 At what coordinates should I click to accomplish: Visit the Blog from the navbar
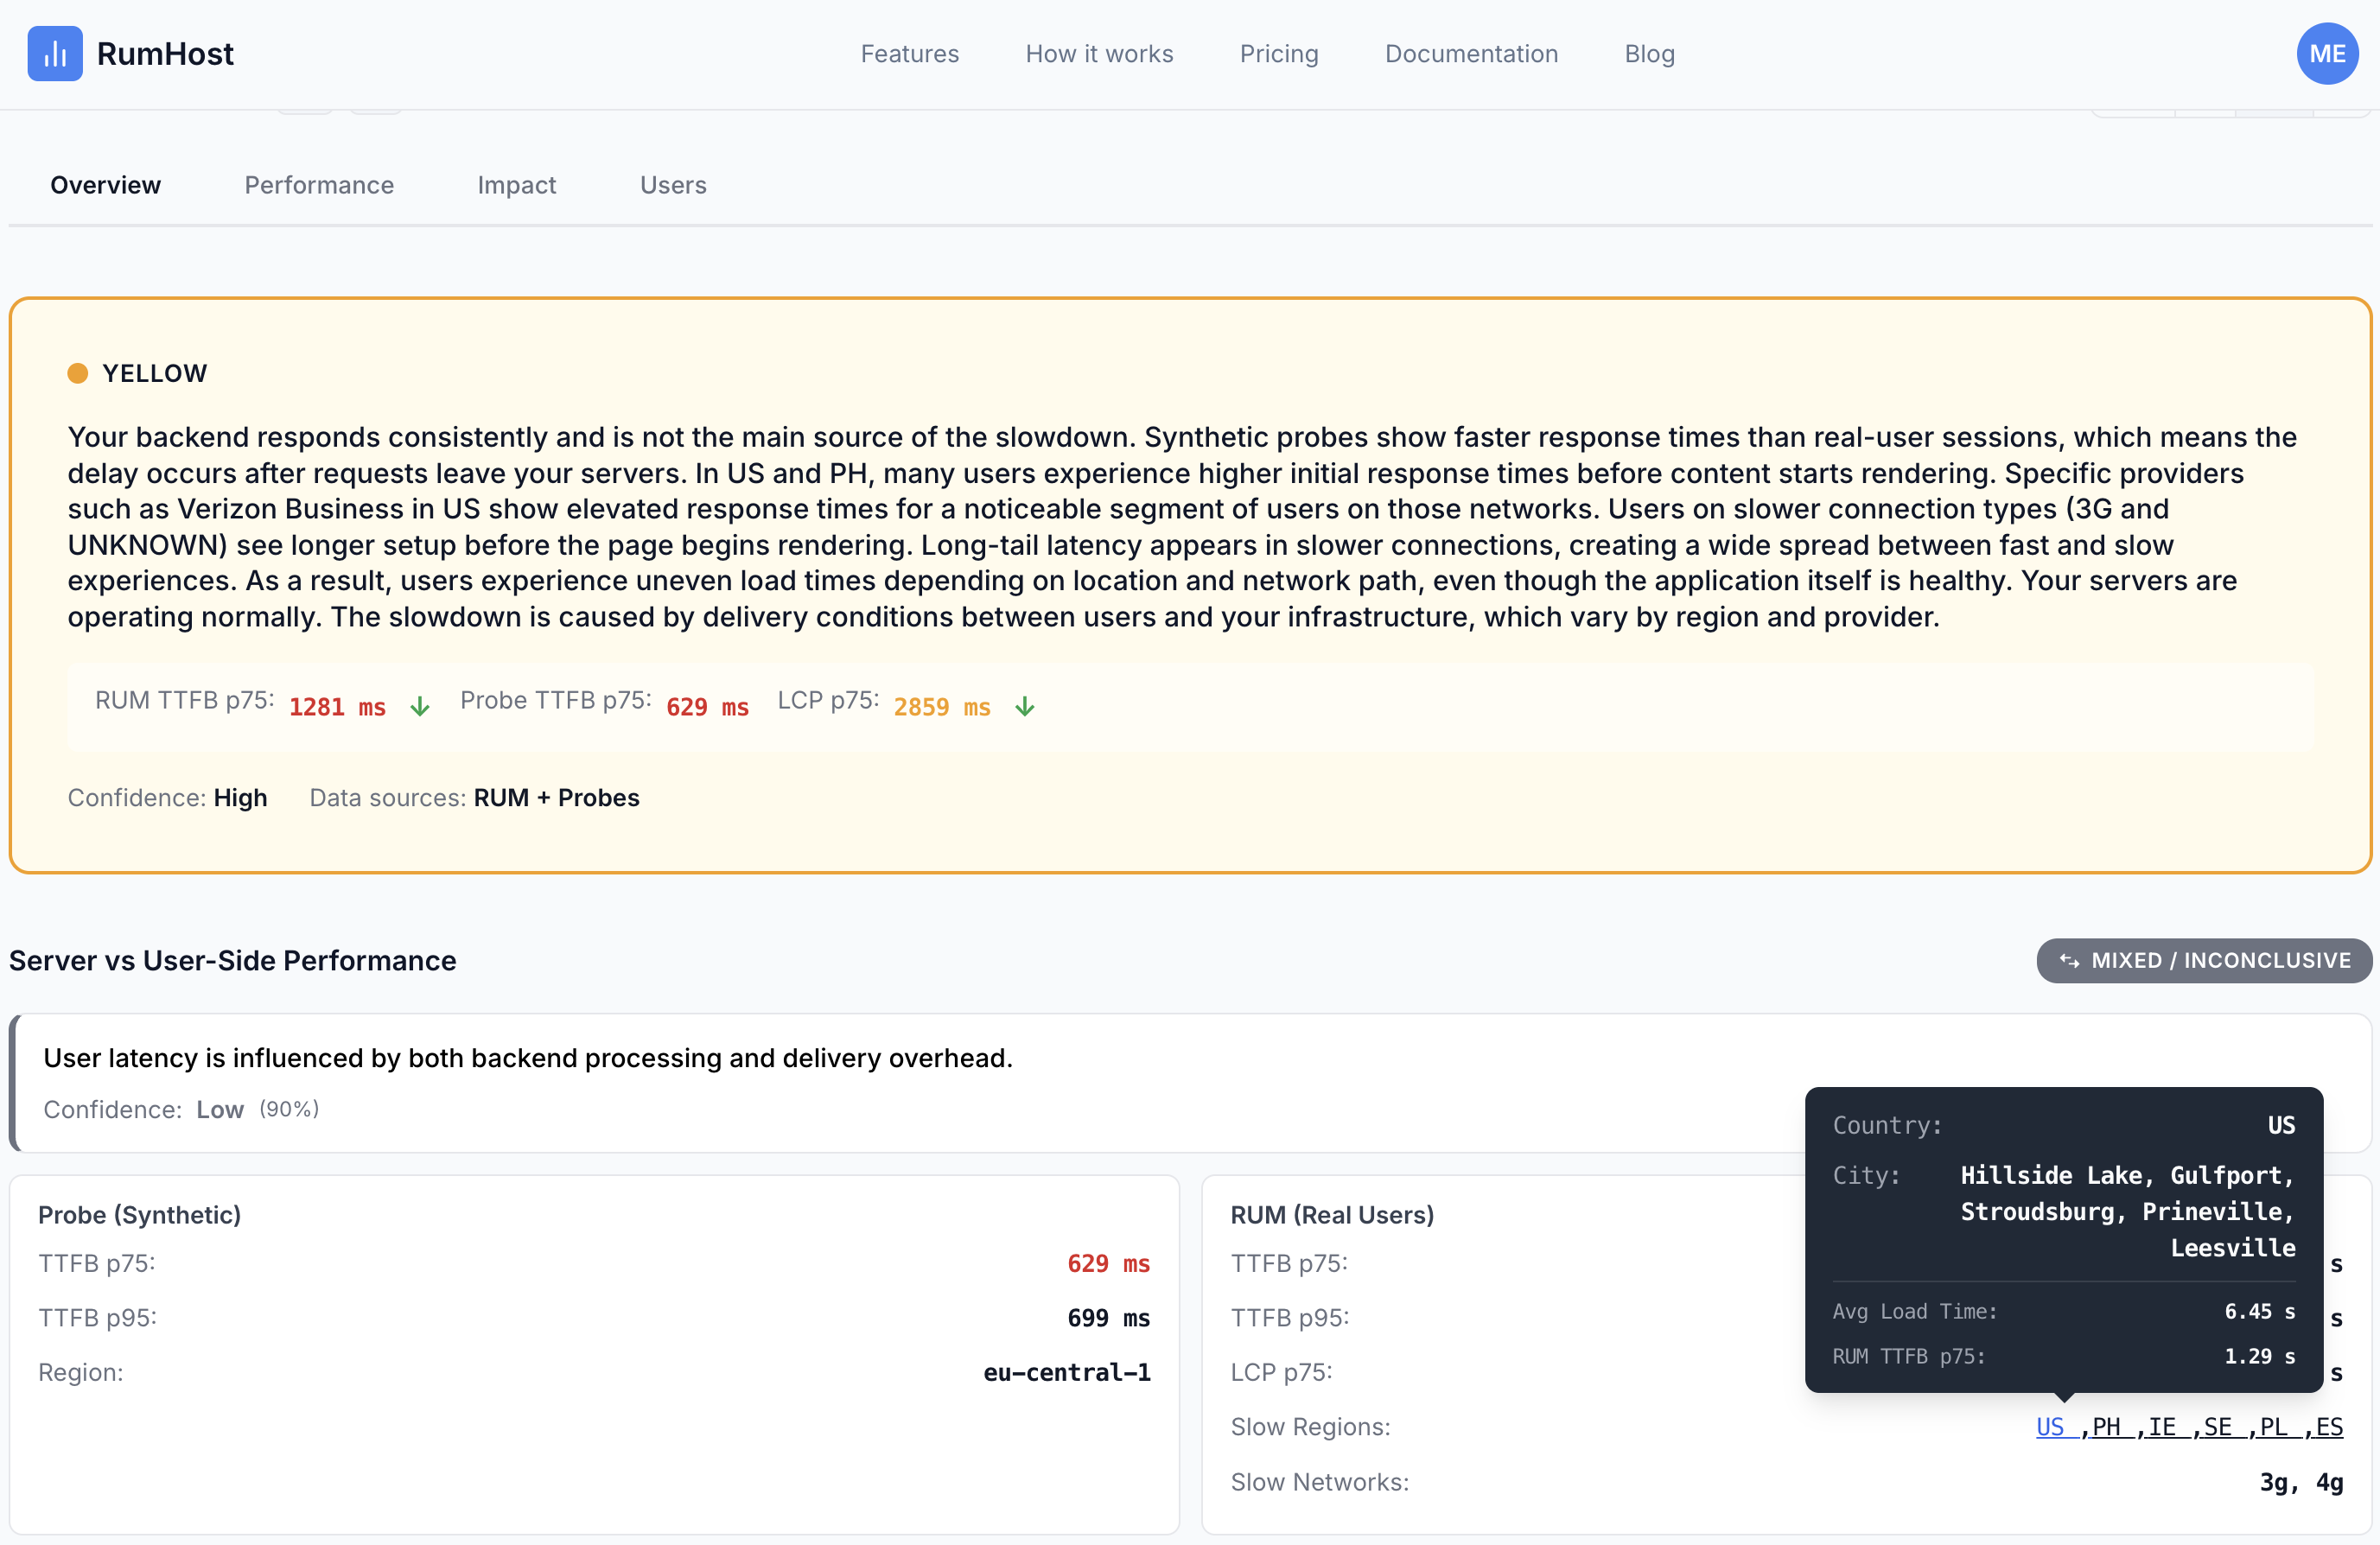[x=1649, y=54]
